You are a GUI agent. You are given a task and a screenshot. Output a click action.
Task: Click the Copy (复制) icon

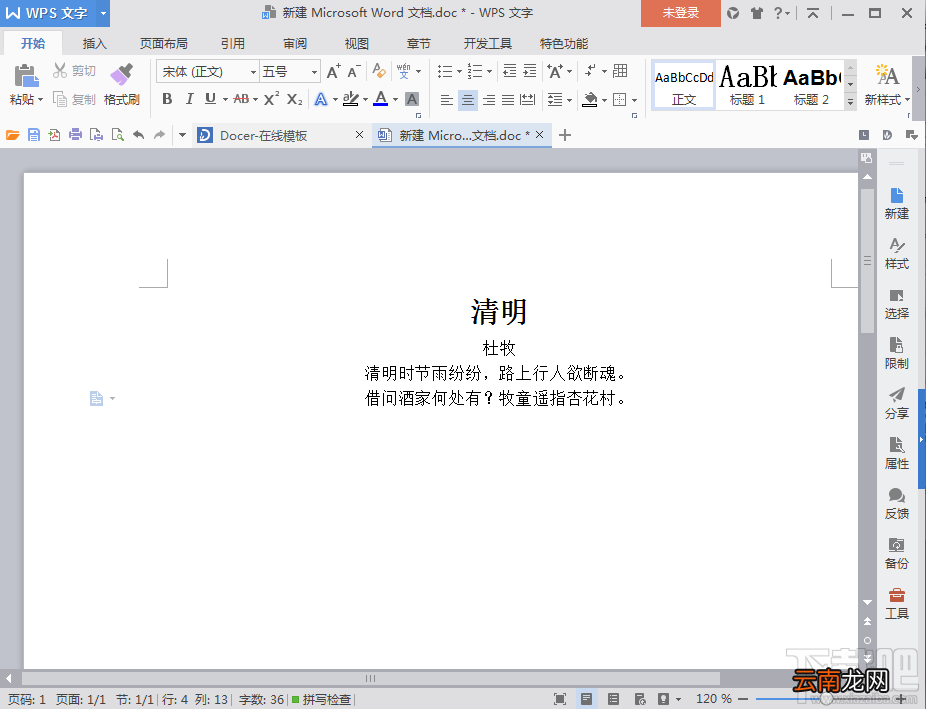point(60,99)
